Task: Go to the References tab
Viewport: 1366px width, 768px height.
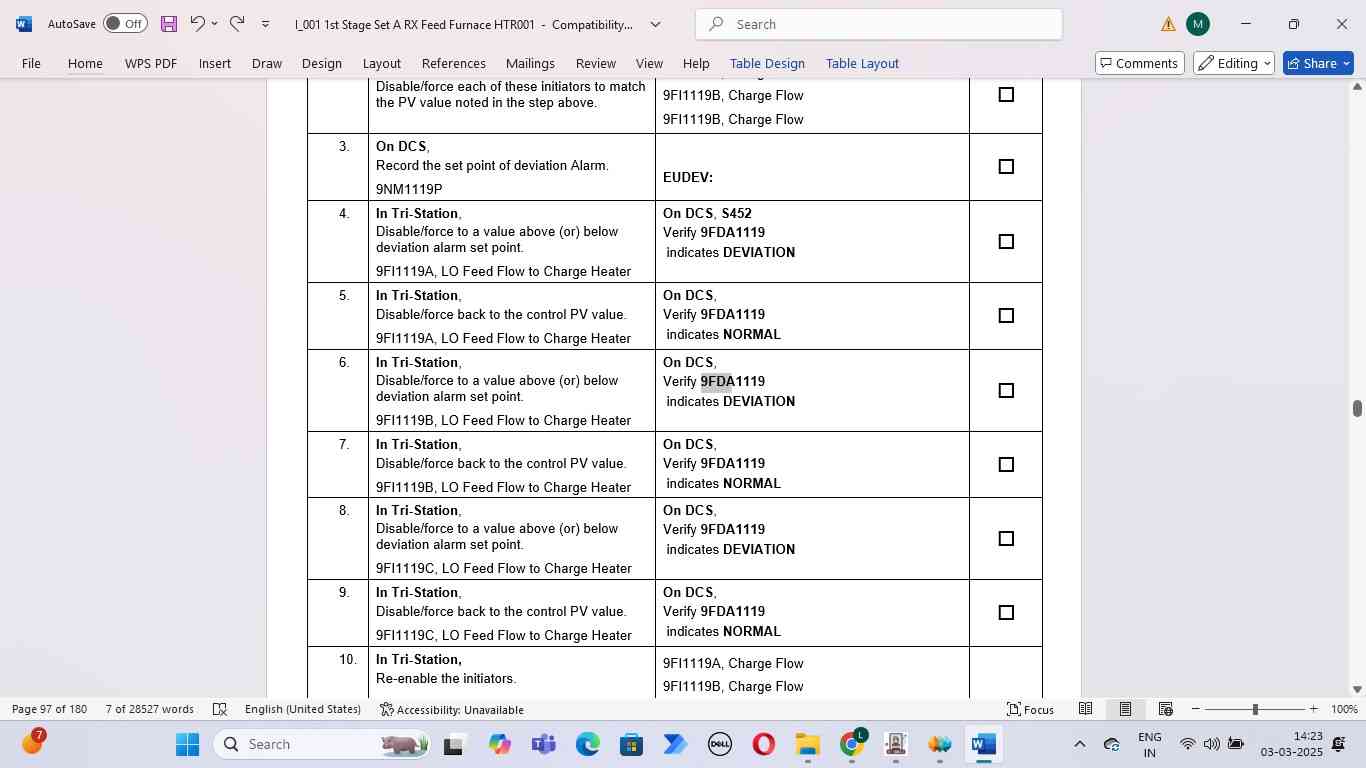Action: tap(454, 63)
